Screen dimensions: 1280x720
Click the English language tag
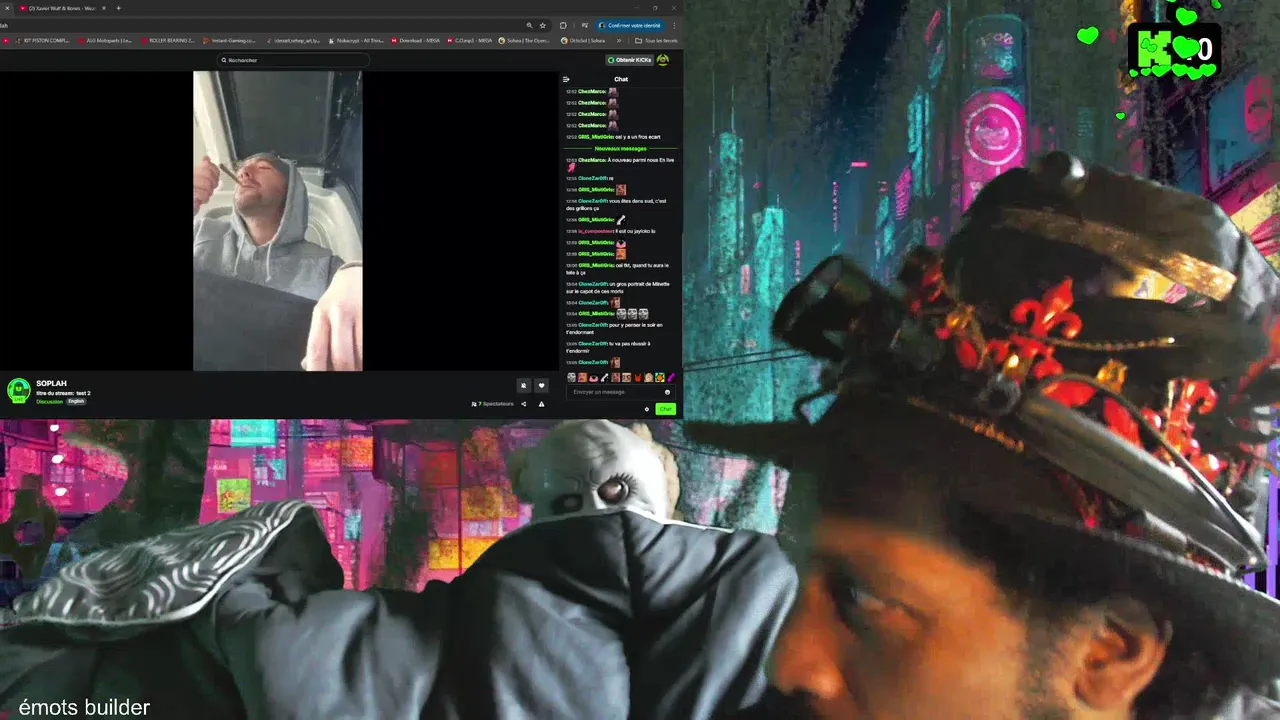tap(76, 401)
